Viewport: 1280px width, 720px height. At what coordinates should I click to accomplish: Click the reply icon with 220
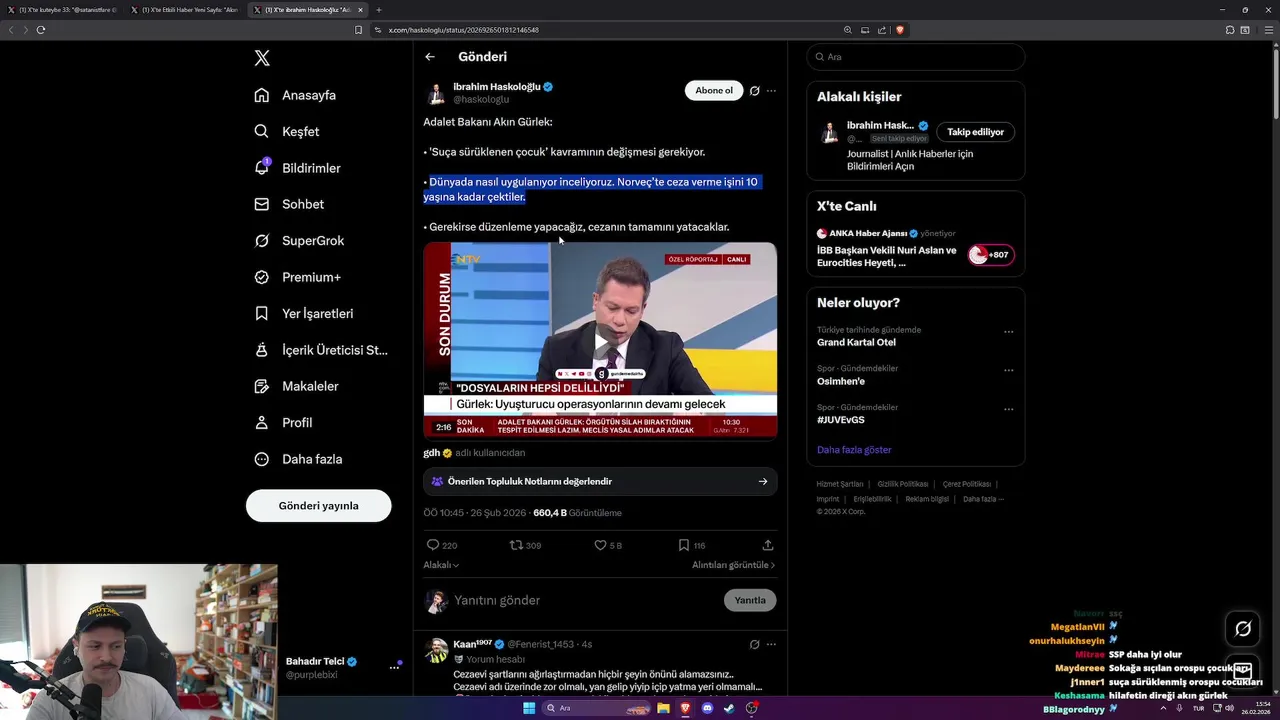click(x=441, y=545)
